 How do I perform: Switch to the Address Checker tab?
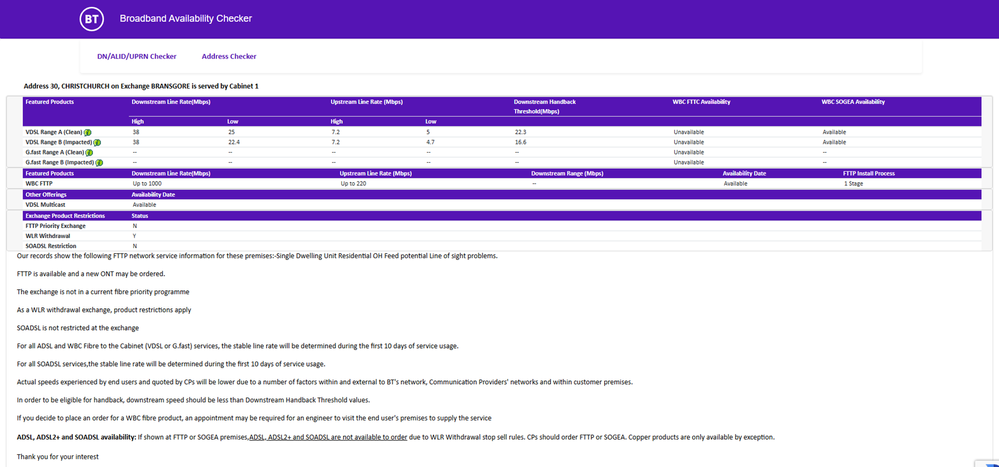tap(229, 57)
